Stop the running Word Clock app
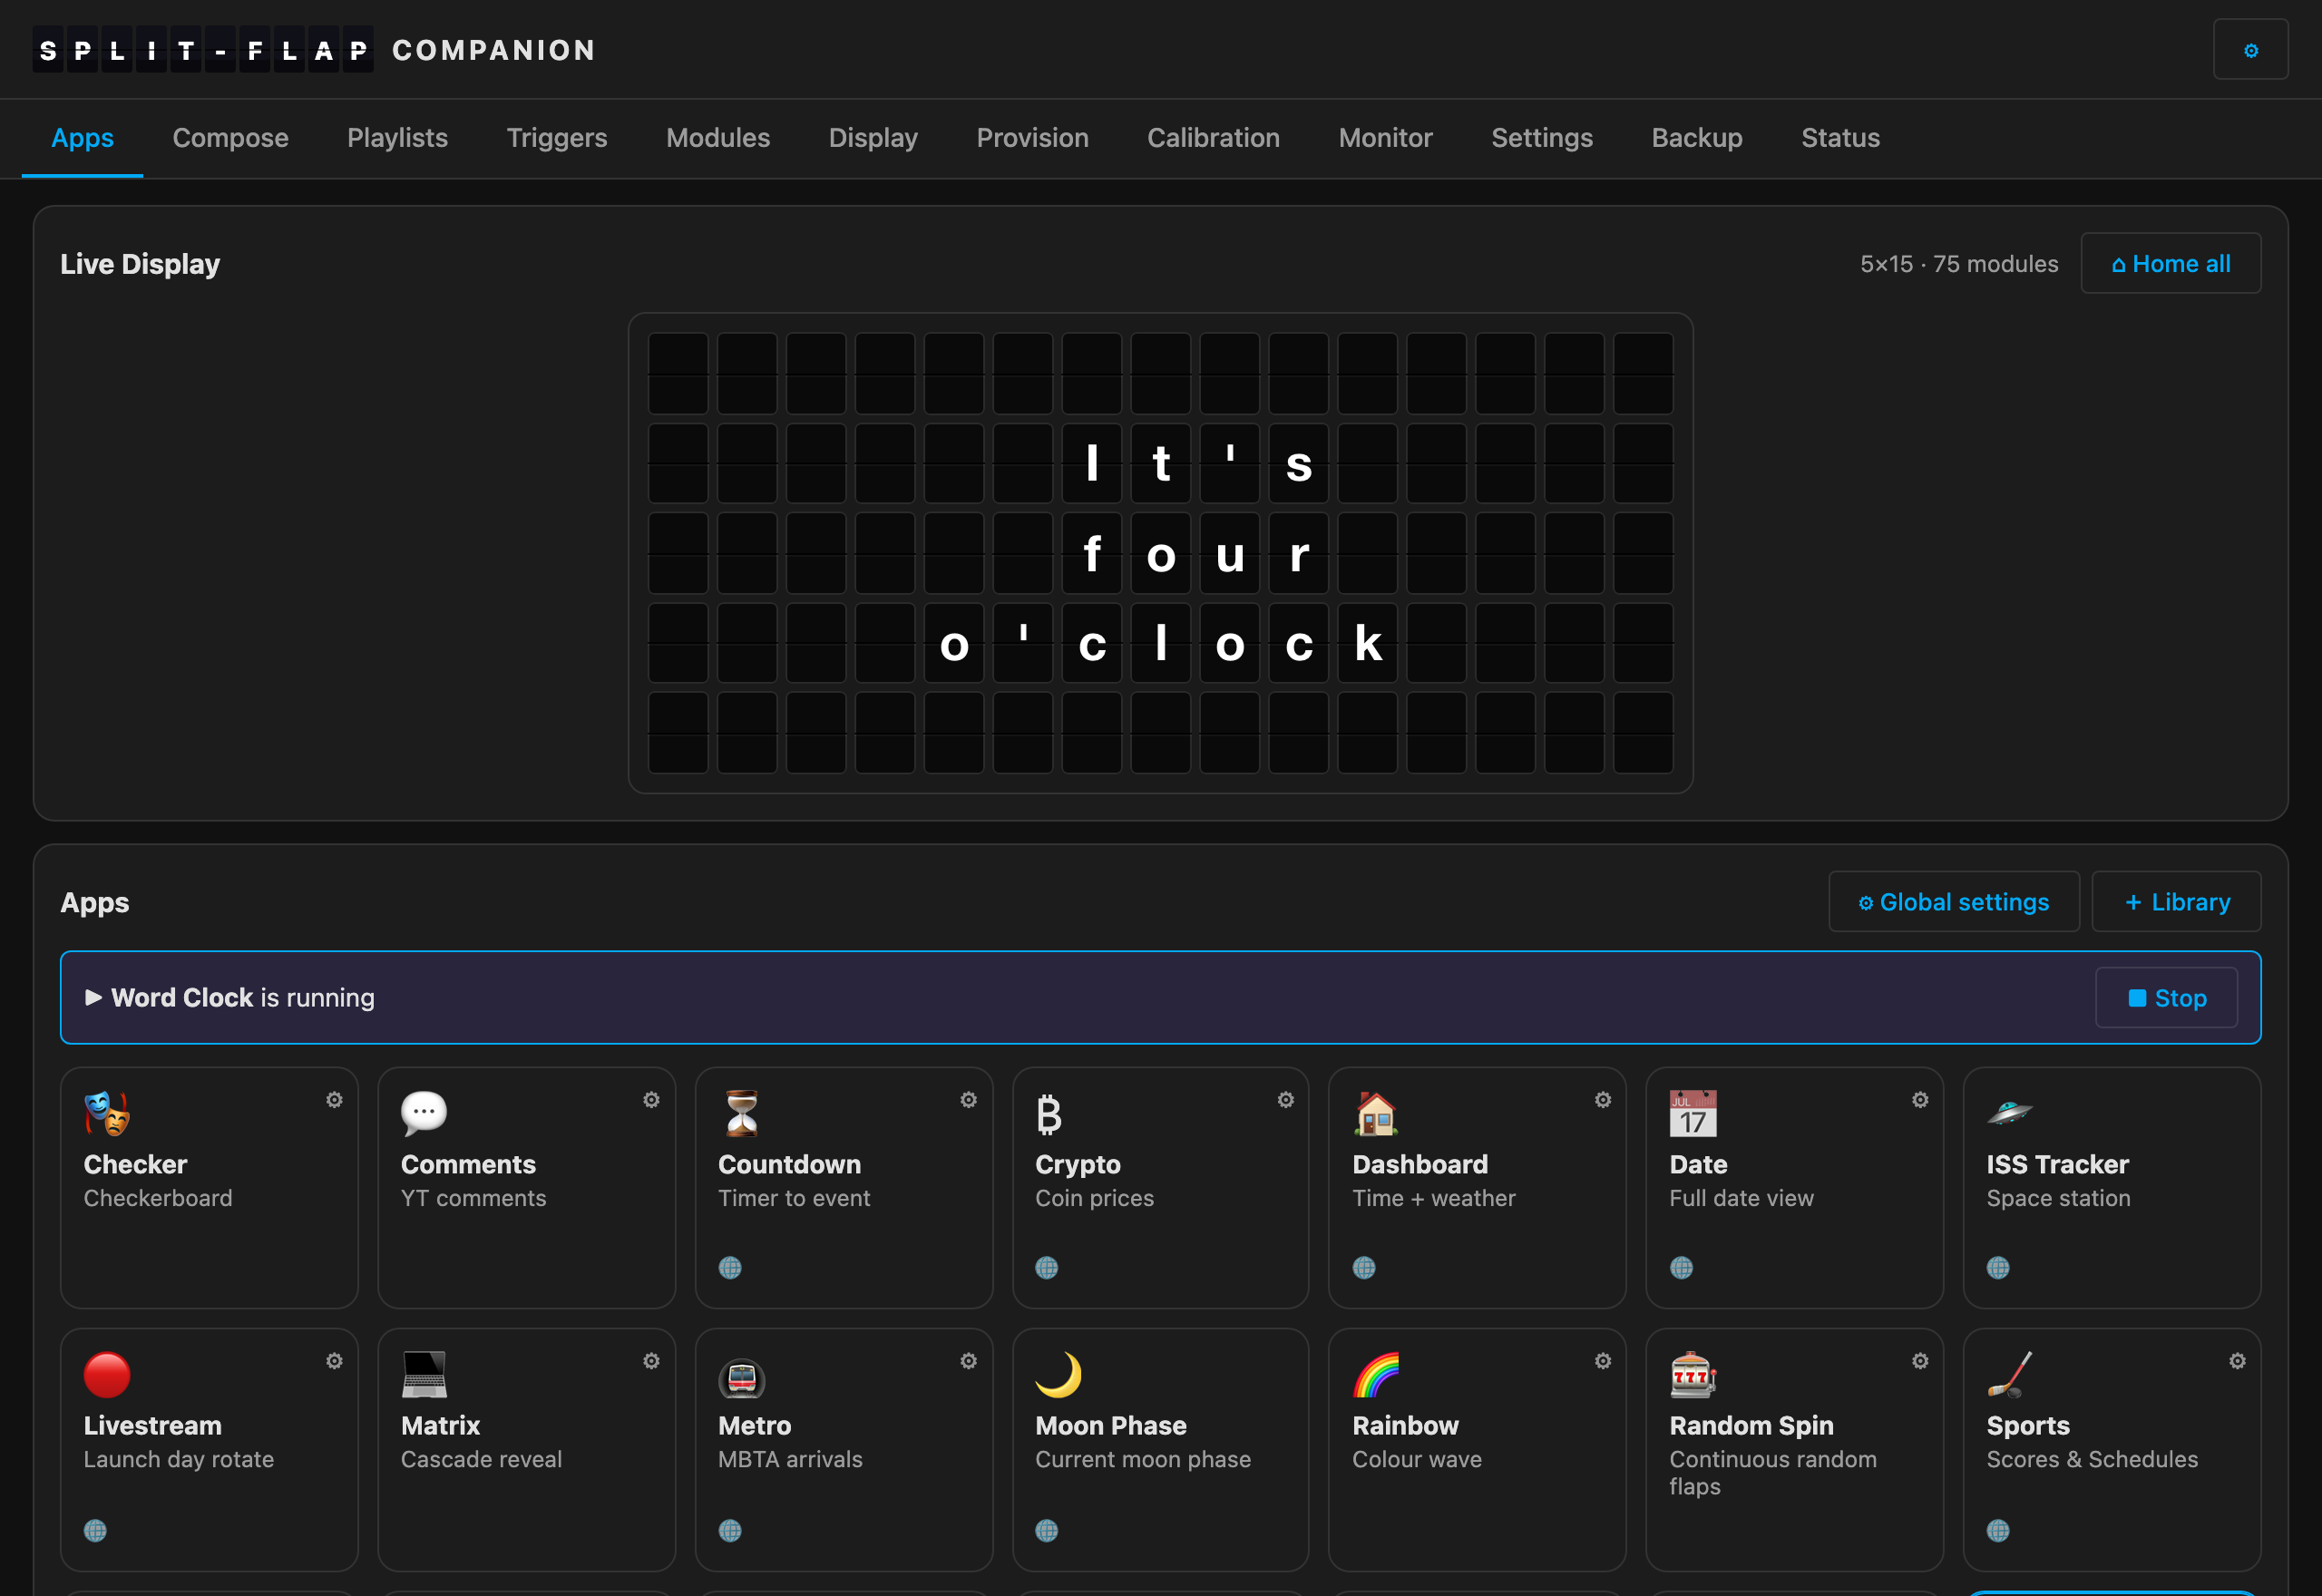The height and width of the screenshot is (1596, 2322). tap(2166, 998)
